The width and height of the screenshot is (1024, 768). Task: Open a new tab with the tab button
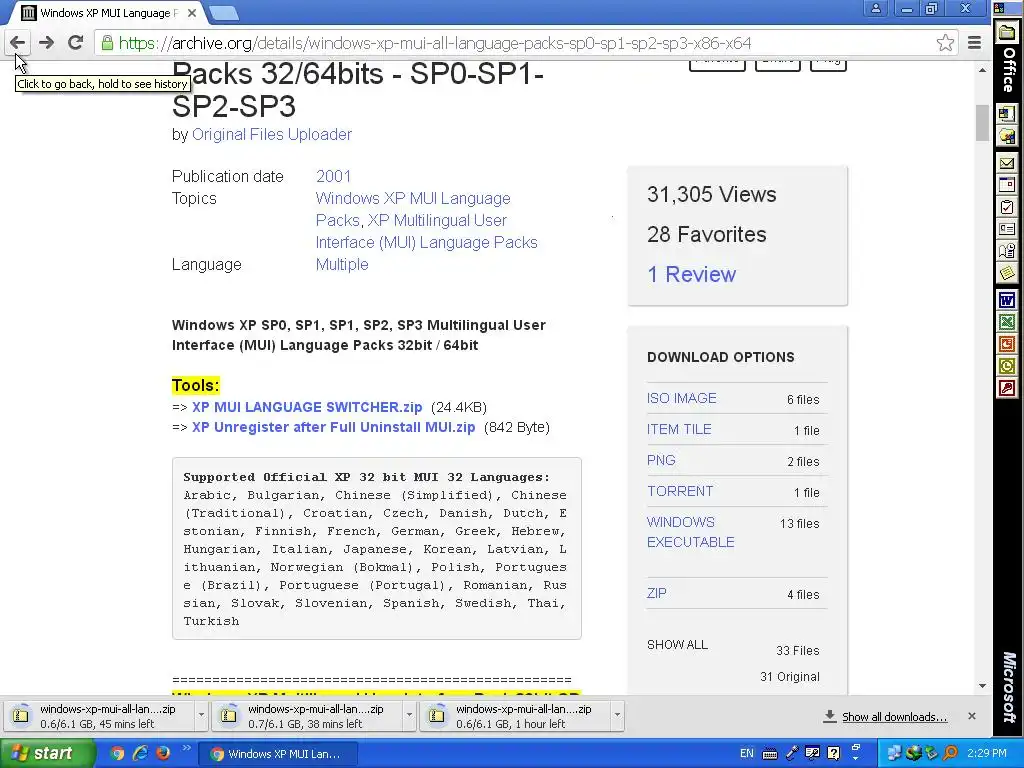tap(225, 12)
